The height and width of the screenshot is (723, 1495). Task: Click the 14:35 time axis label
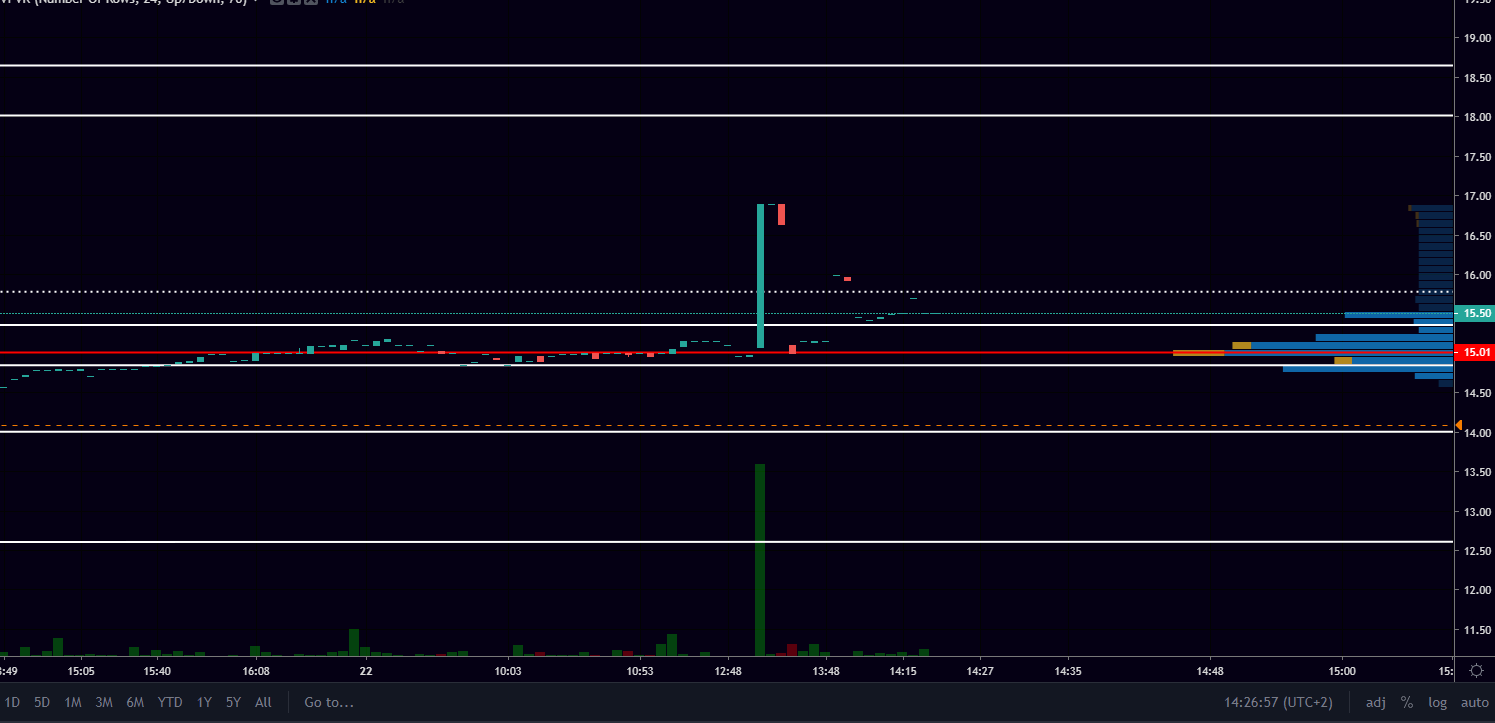[x=1068, y=671]
